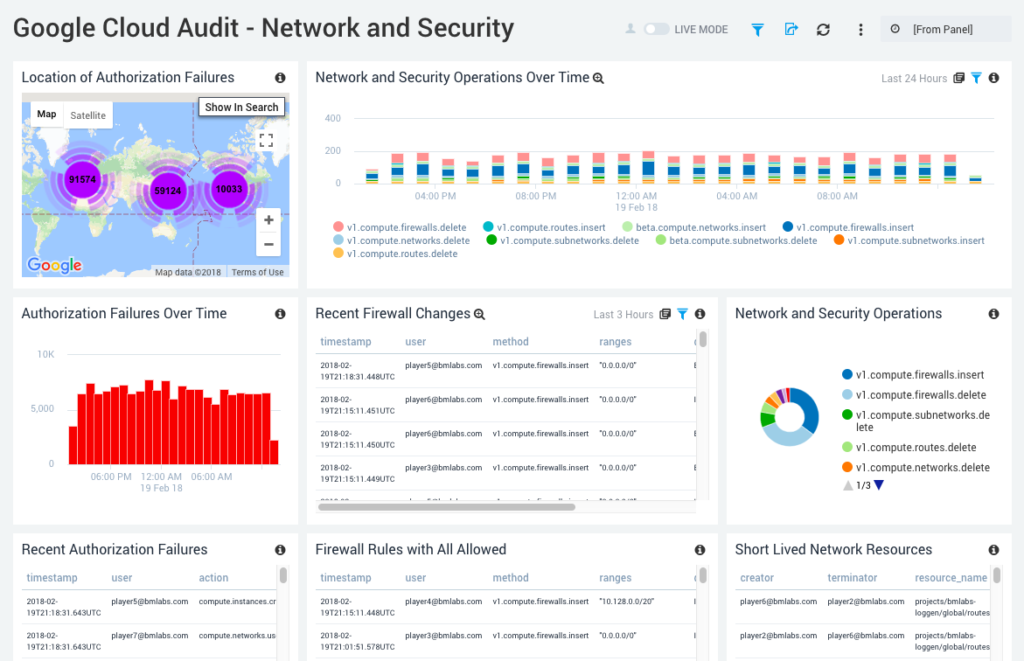Toggle v1.compute.subnetworks.delete series in bar chart legend
1024x661 pixels.
562,240
